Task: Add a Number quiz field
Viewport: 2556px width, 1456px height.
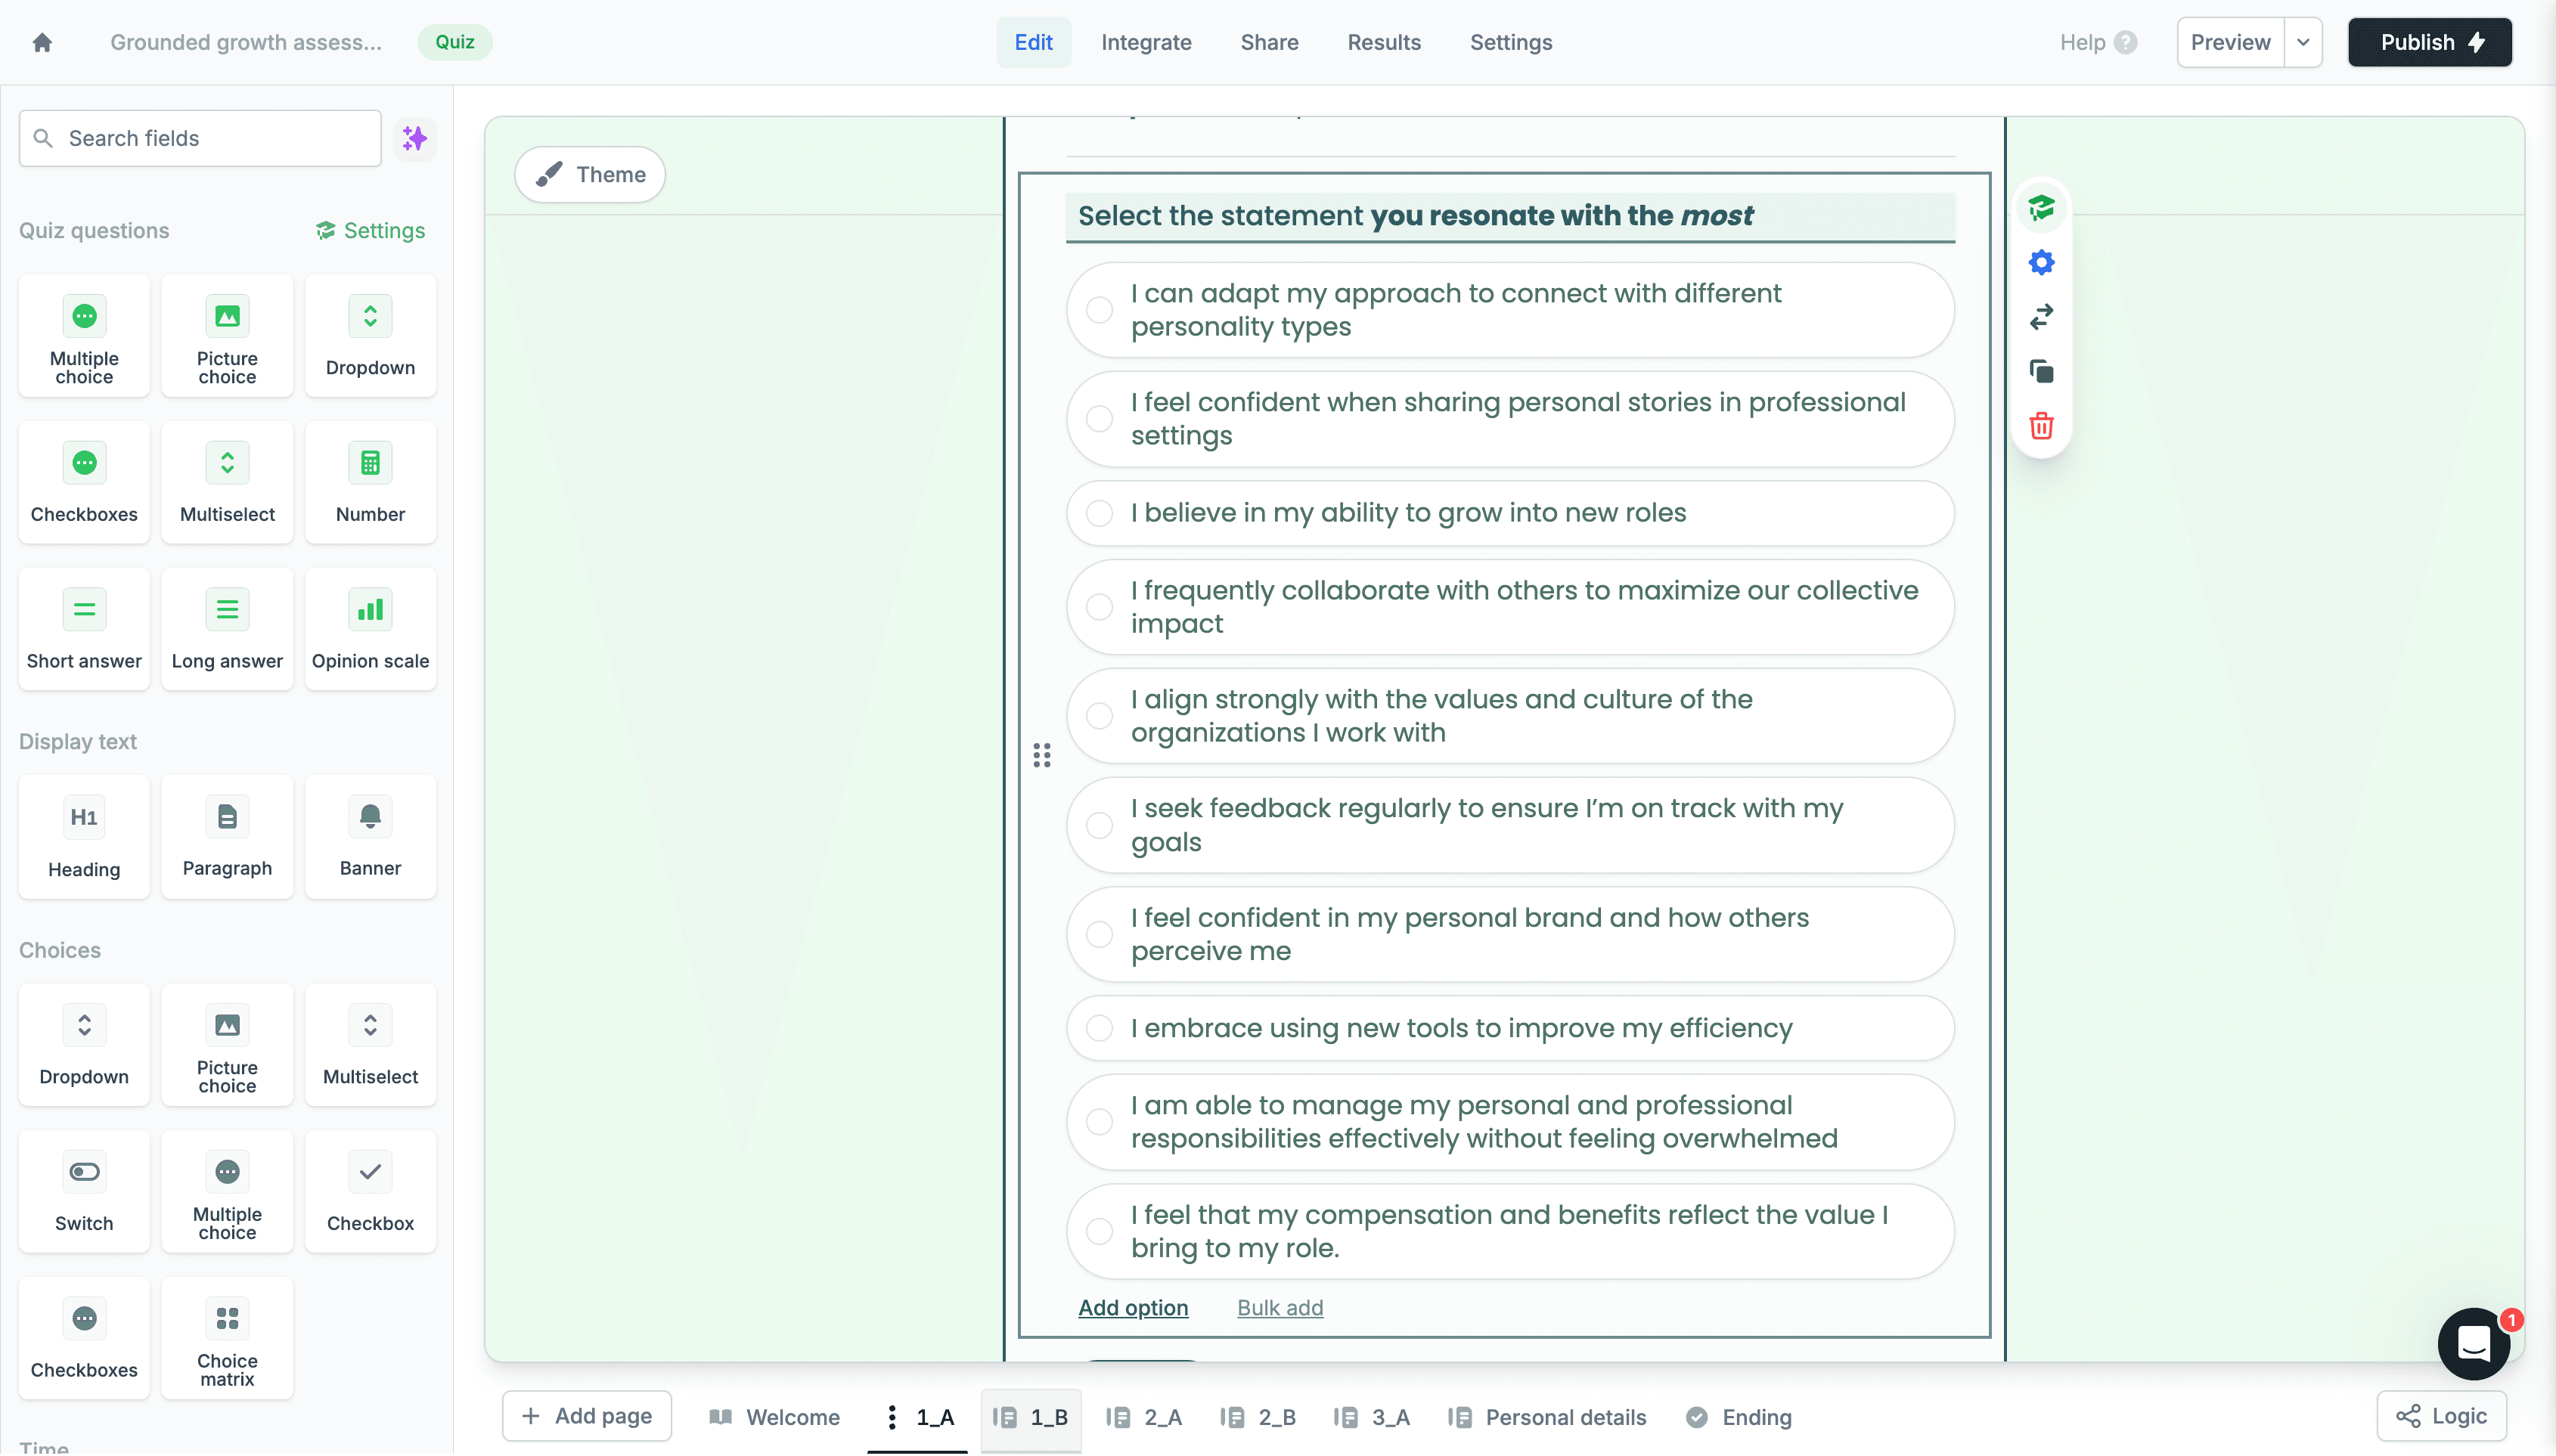Action: (x=370, y=483)
